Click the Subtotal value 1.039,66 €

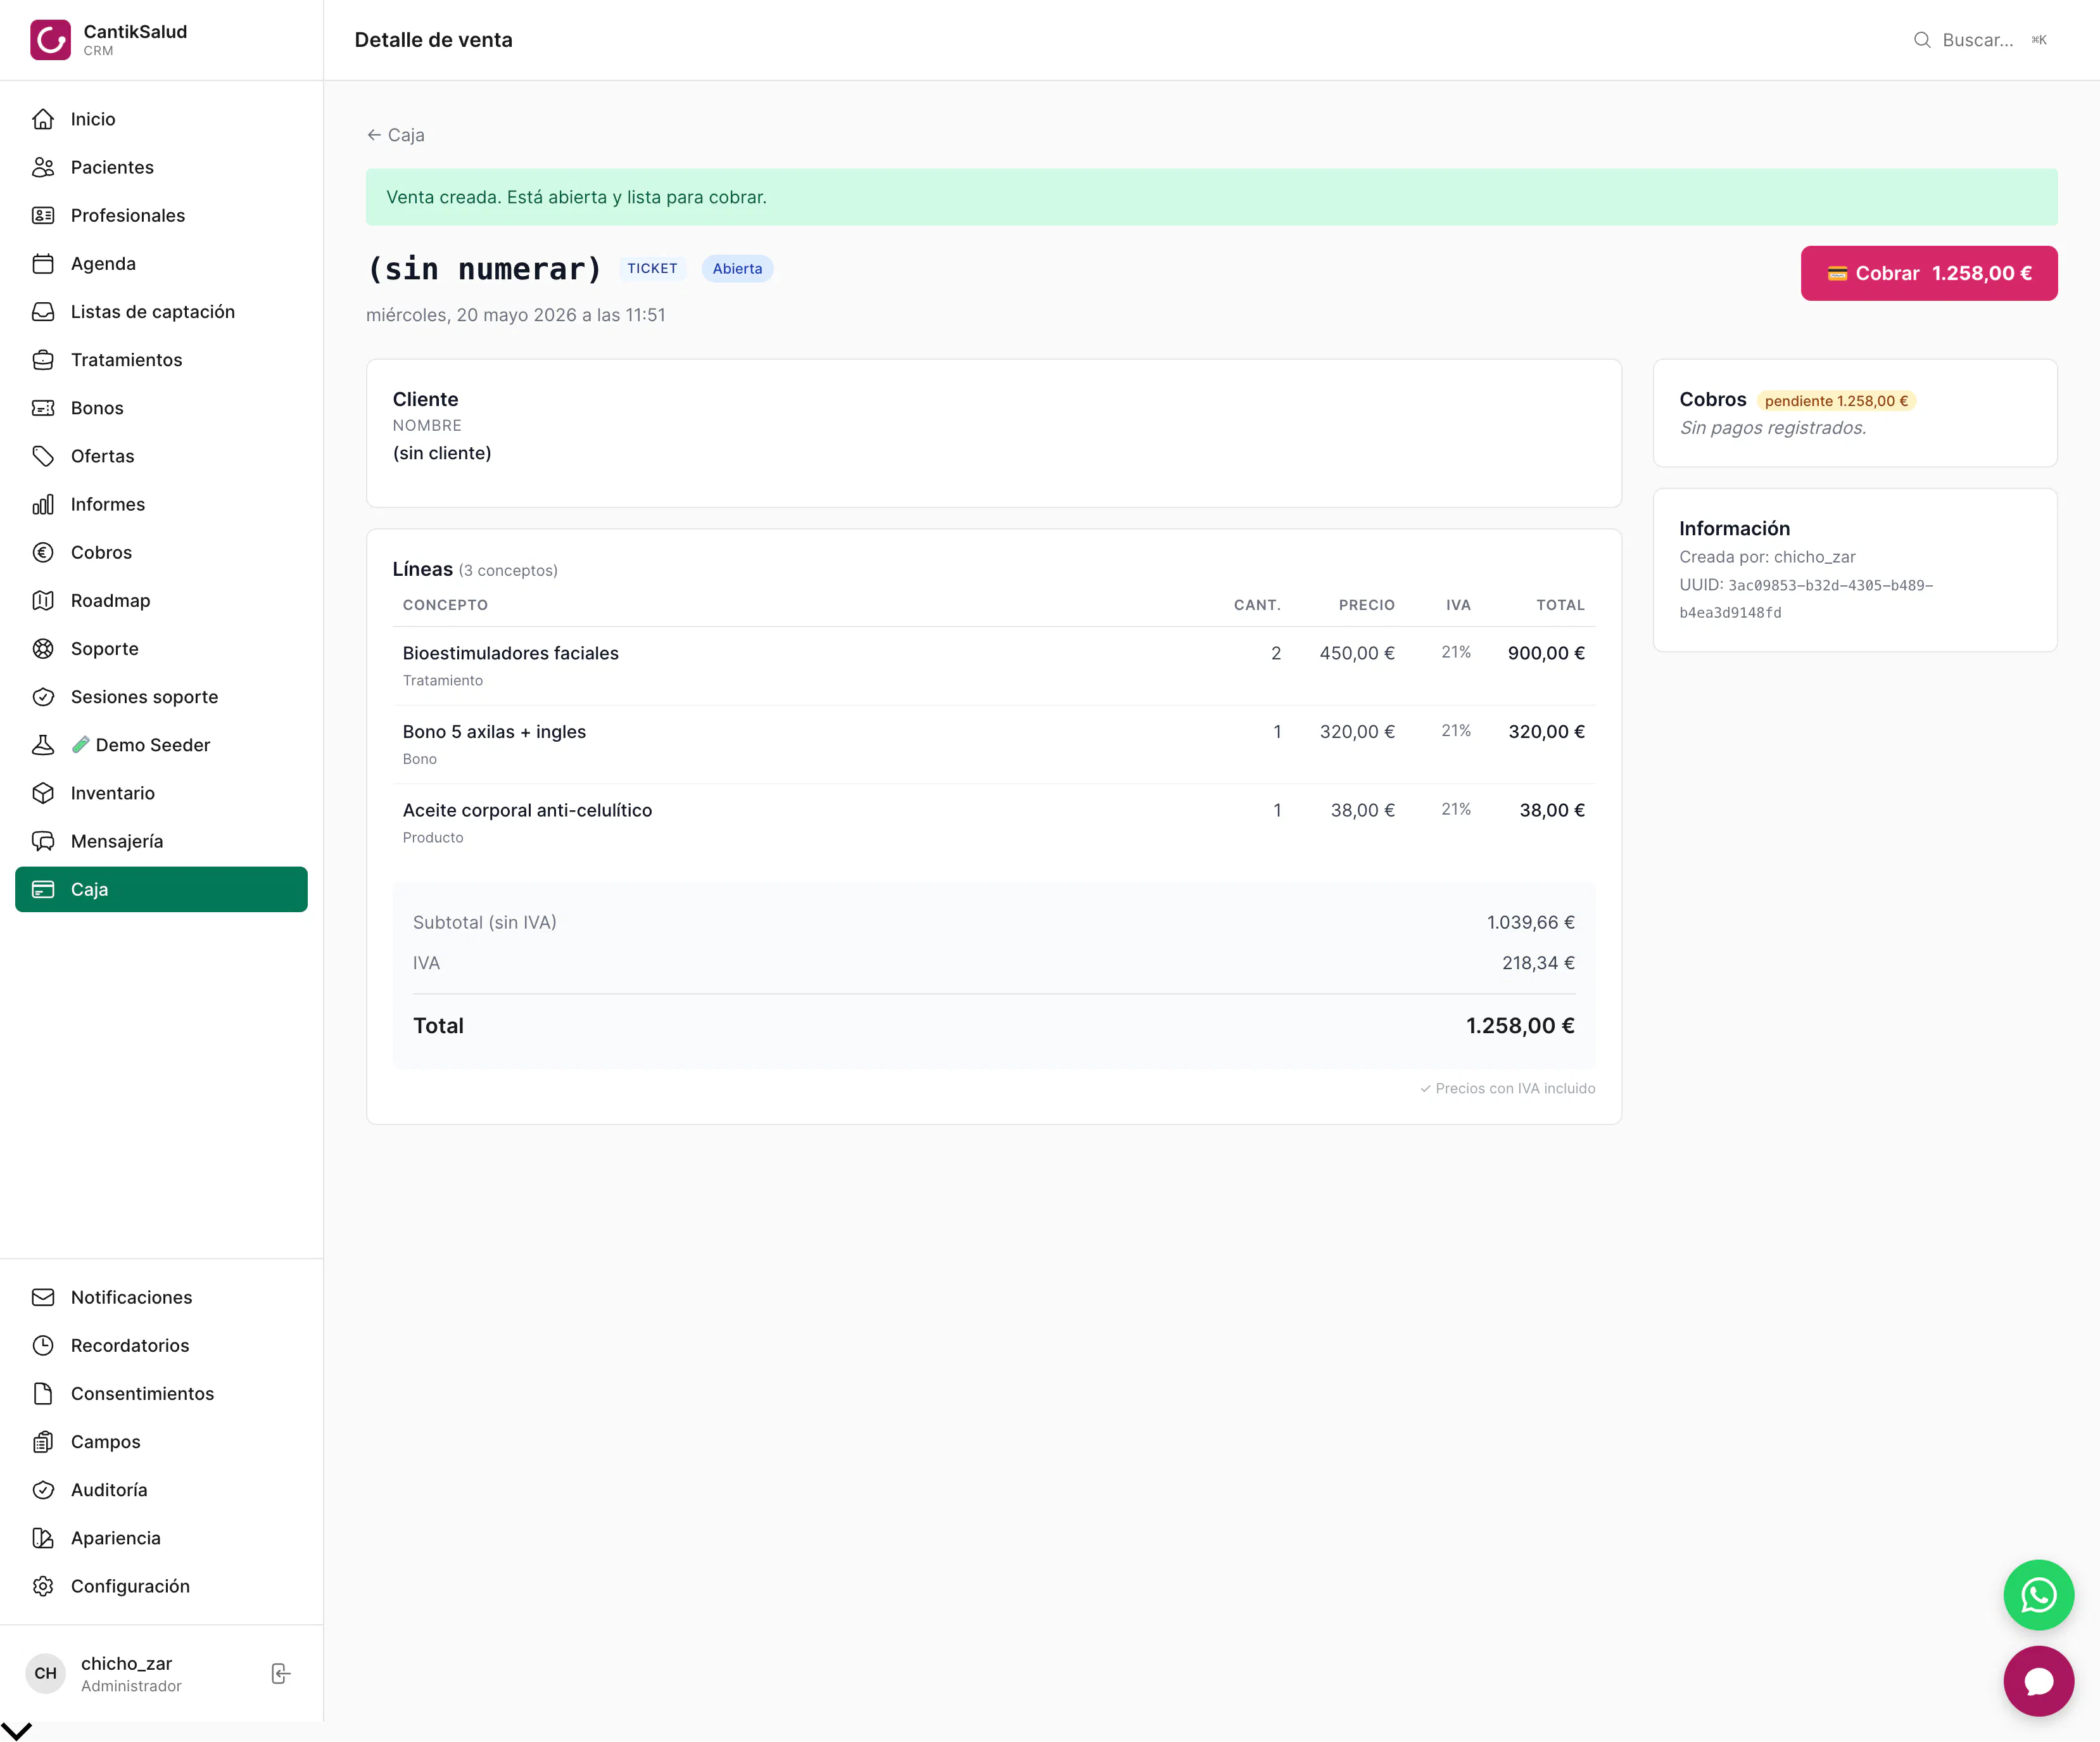click(x=1530, y=922)
